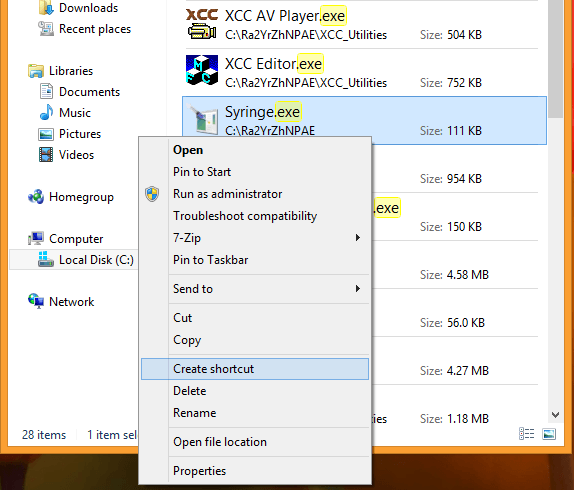
Task: Click the Syringe.exe file icon
Action: 202,119
